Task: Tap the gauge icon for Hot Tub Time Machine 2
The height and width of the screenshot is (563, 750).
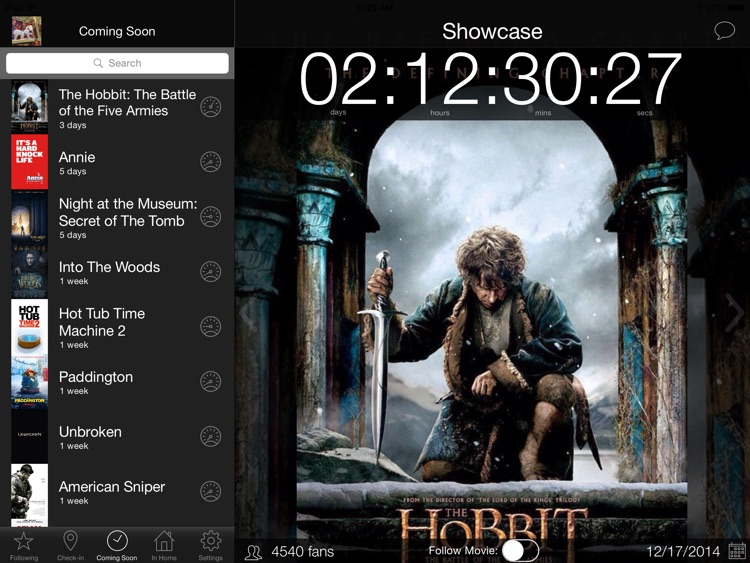Action: 210,327
